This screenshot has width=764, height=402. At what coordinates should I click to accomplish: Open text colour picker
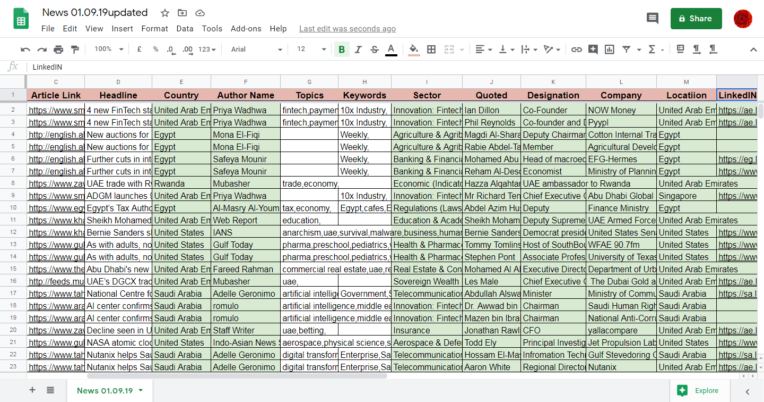click(391, 49)
